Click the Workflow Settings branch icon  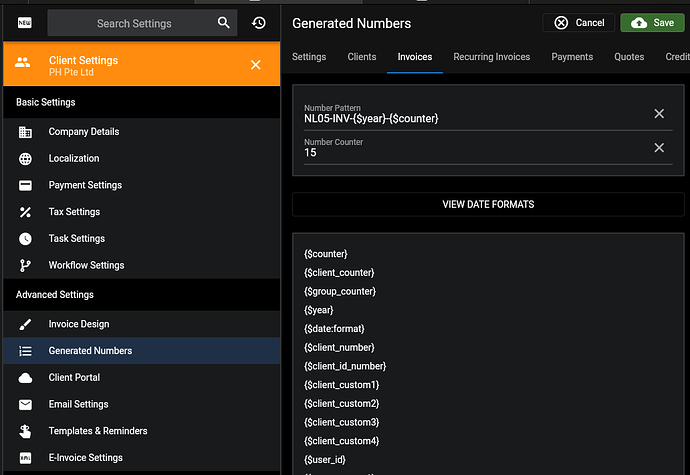click(25, 265)
